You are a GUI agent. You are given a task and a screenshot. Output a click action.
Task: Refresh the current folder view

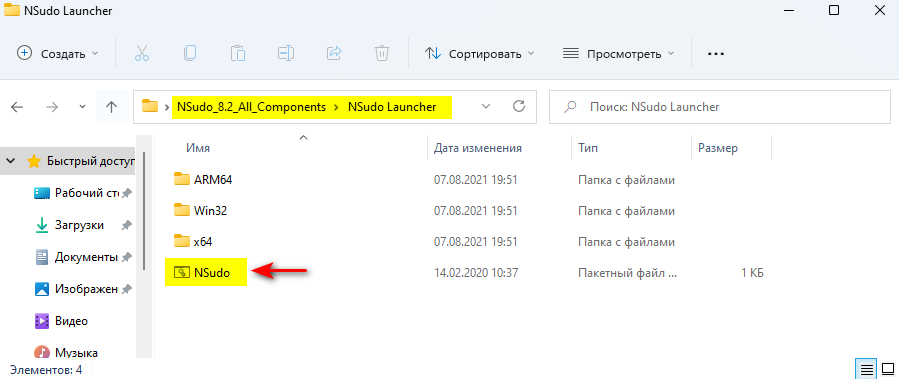[519, 106]
